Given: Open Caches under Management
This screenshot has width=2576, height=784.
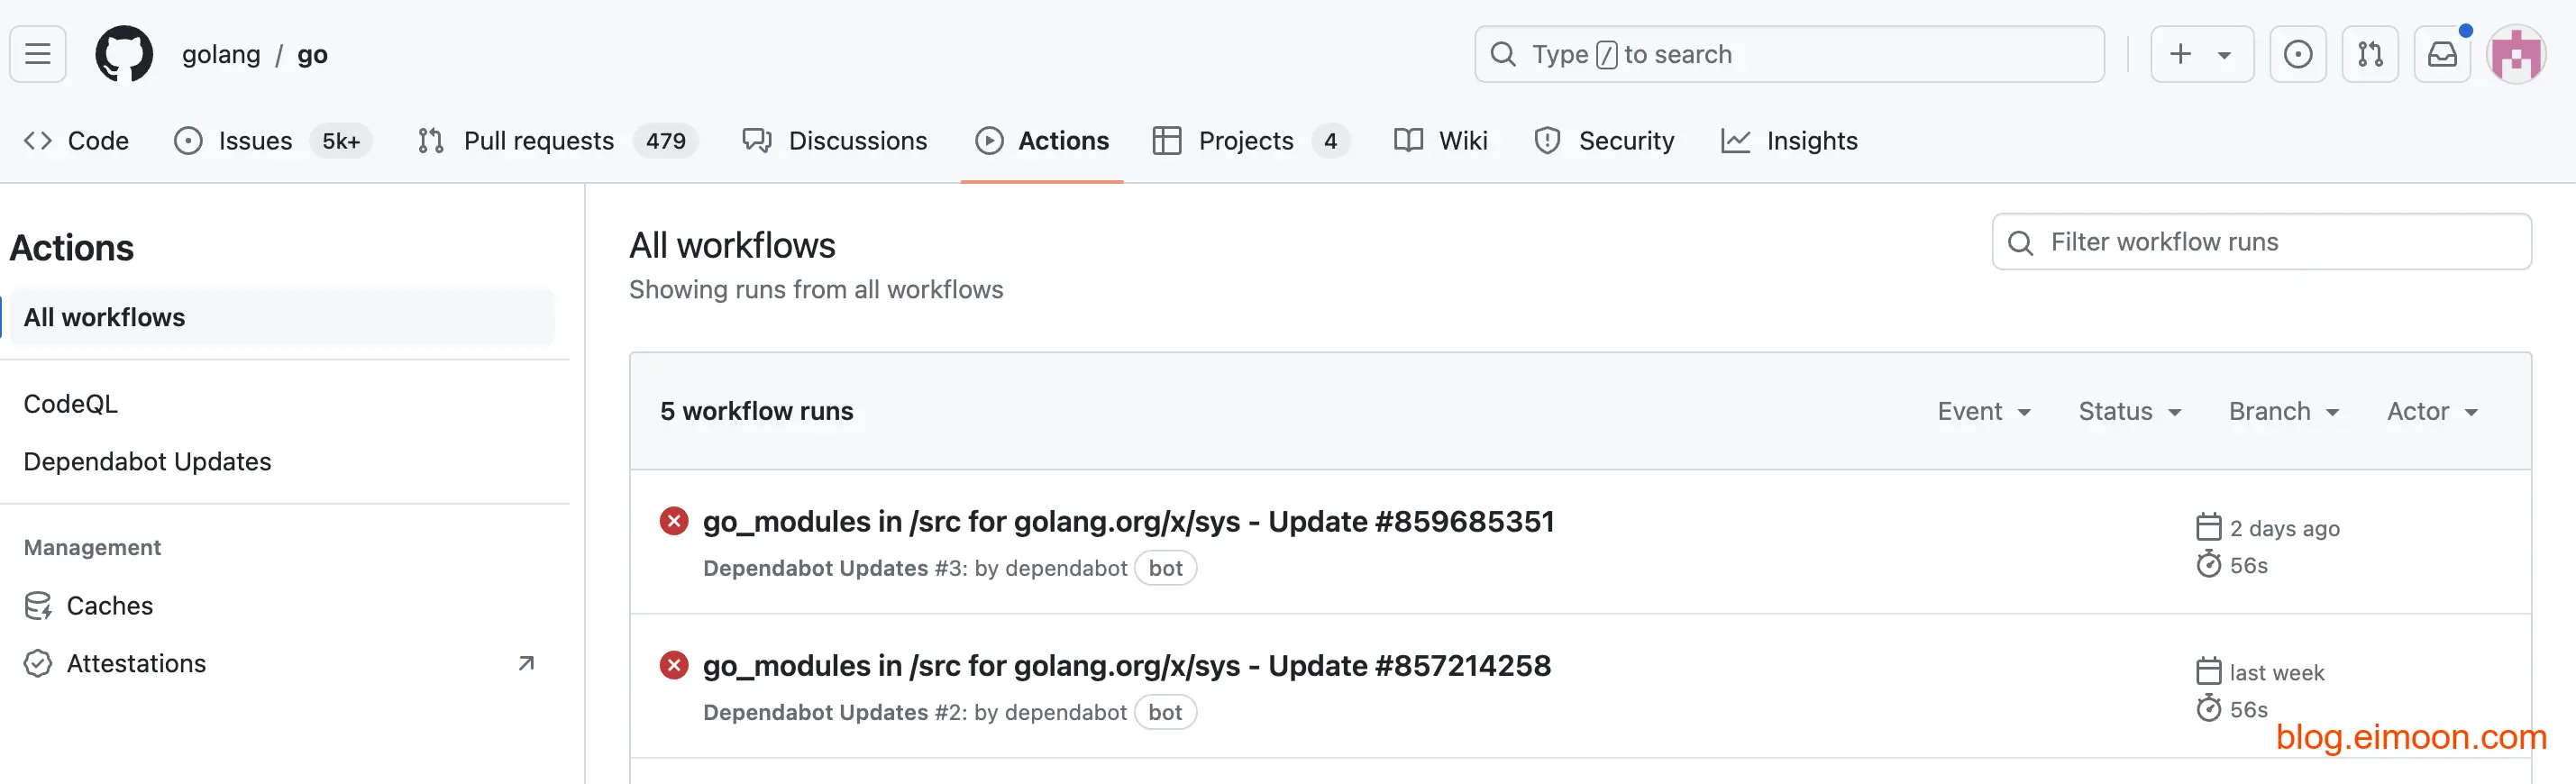Looking at the screenshot, I should [x=109, y=606].
